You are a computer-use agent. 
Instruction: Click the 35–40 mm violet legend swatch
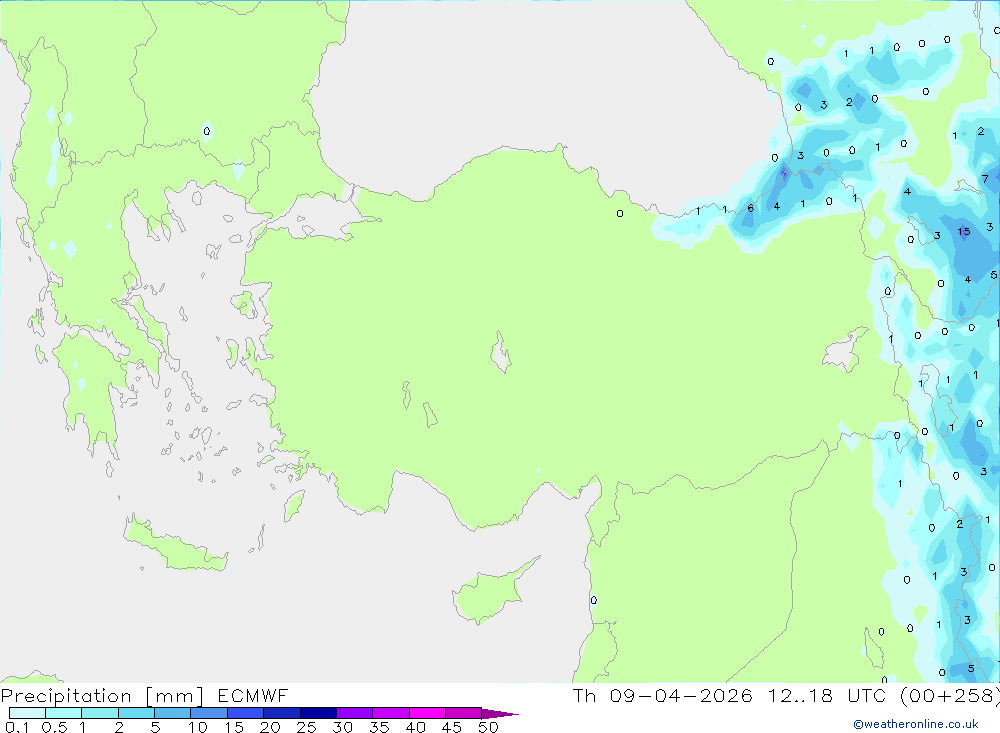pyautogui.click(x=391, y=713)
